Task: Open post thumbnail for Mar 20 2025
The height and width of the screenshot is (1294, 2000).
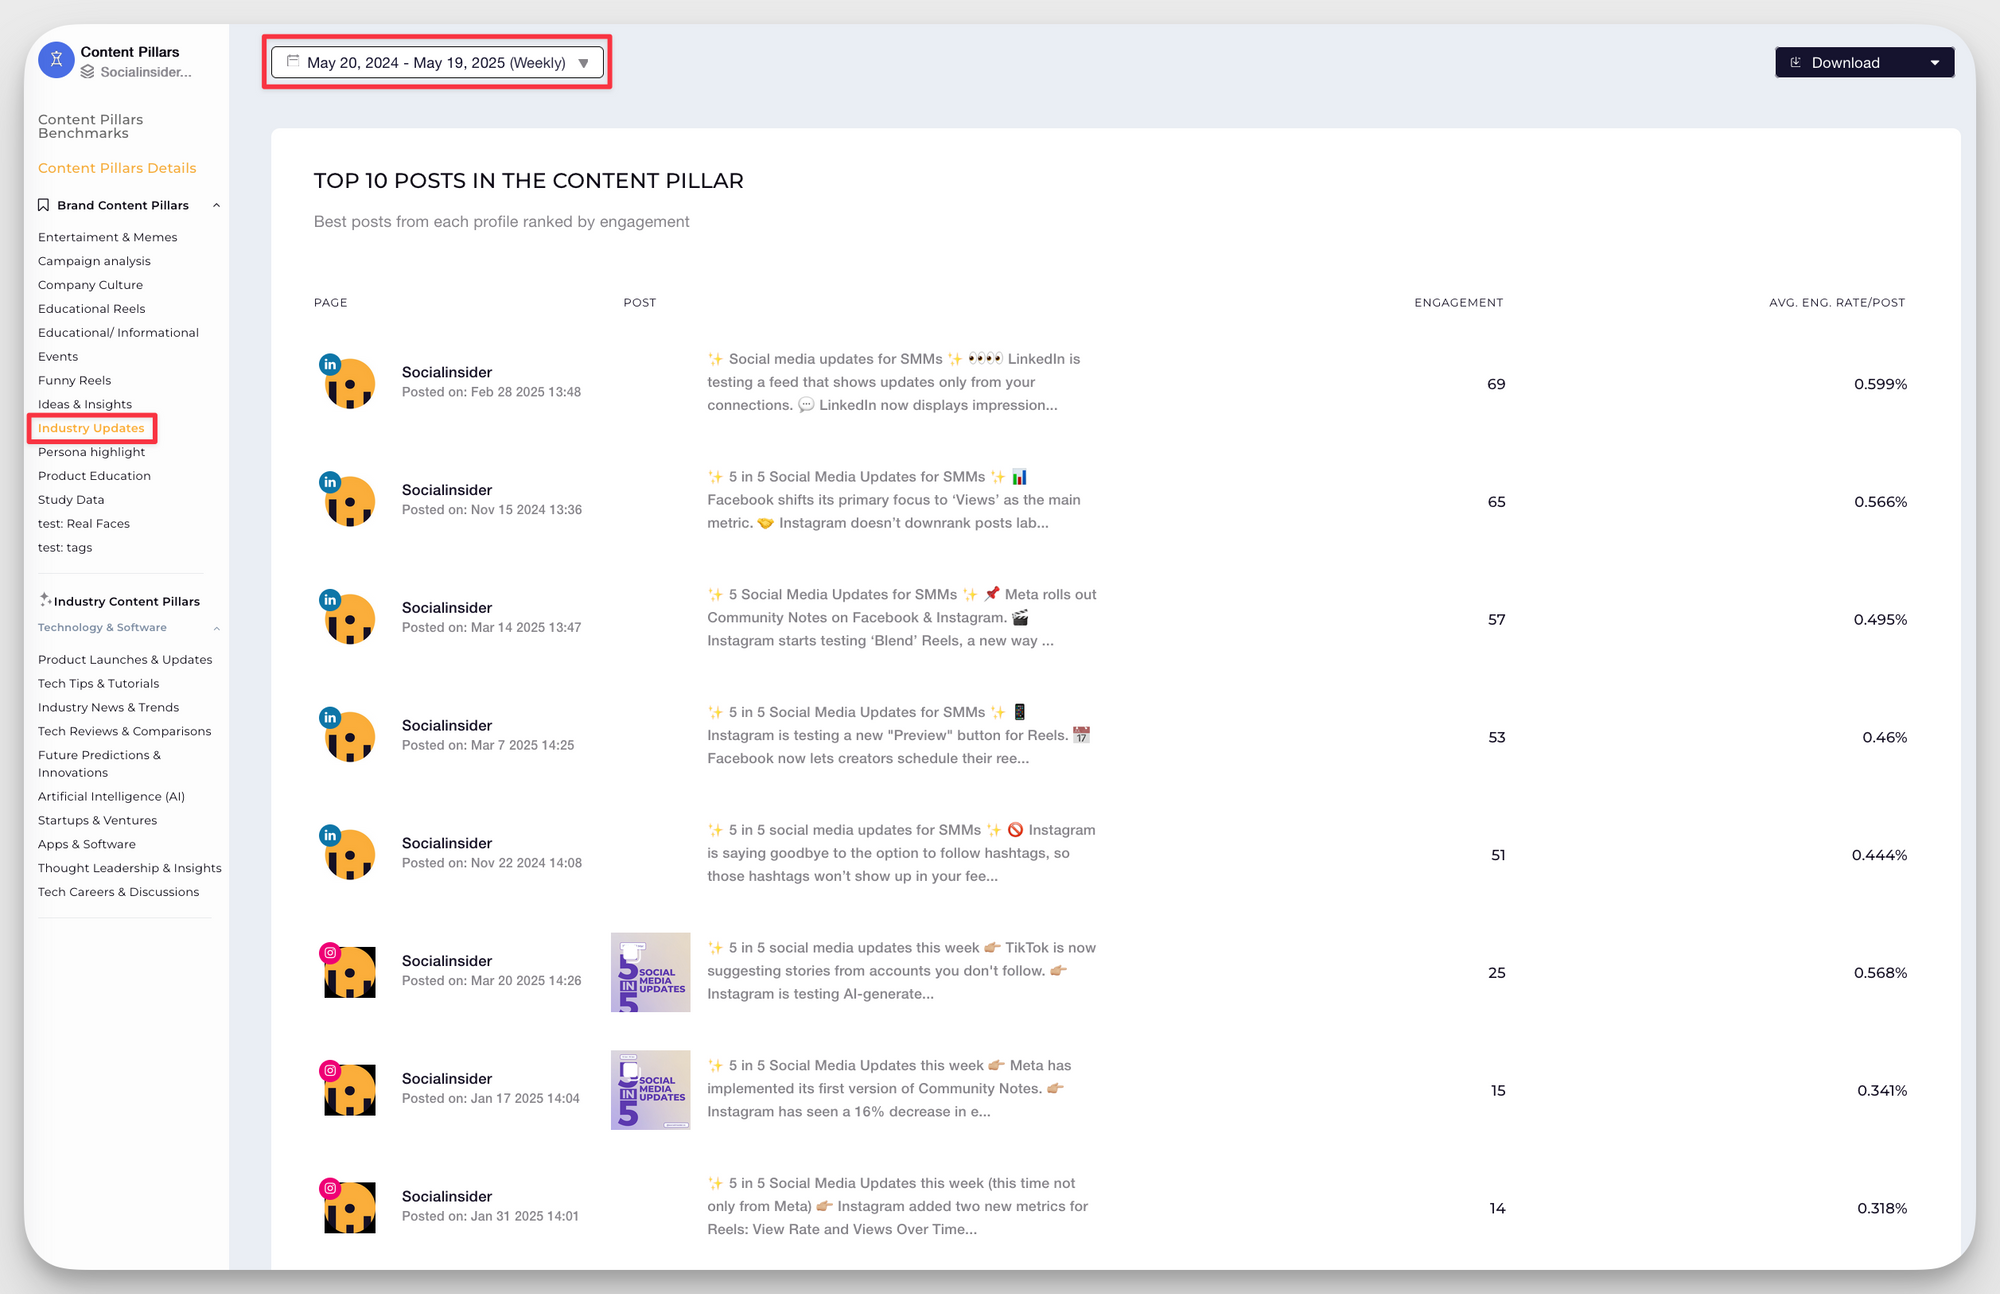Action: pos(650,972)
